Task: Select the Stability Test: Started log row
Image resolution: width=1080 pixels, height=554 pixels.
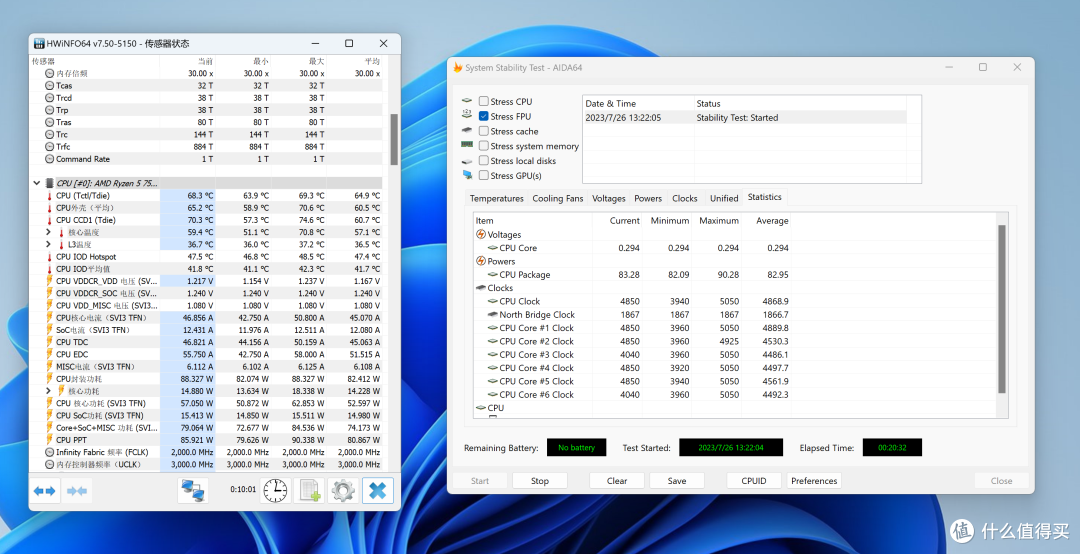Action: (x=745, y=118)
